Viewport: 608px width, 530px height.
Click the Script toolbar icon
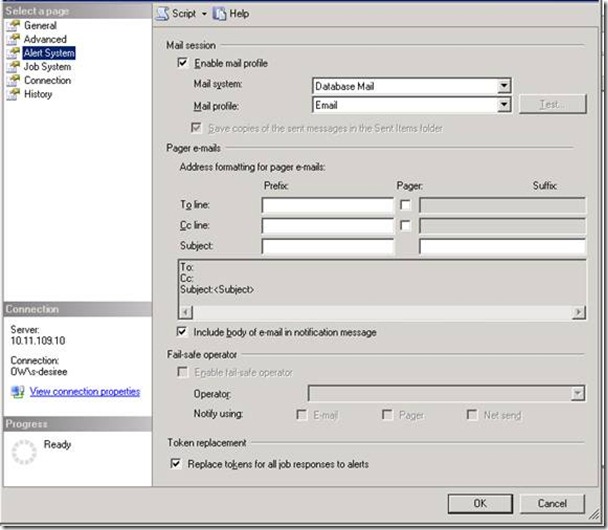(162, 14)
